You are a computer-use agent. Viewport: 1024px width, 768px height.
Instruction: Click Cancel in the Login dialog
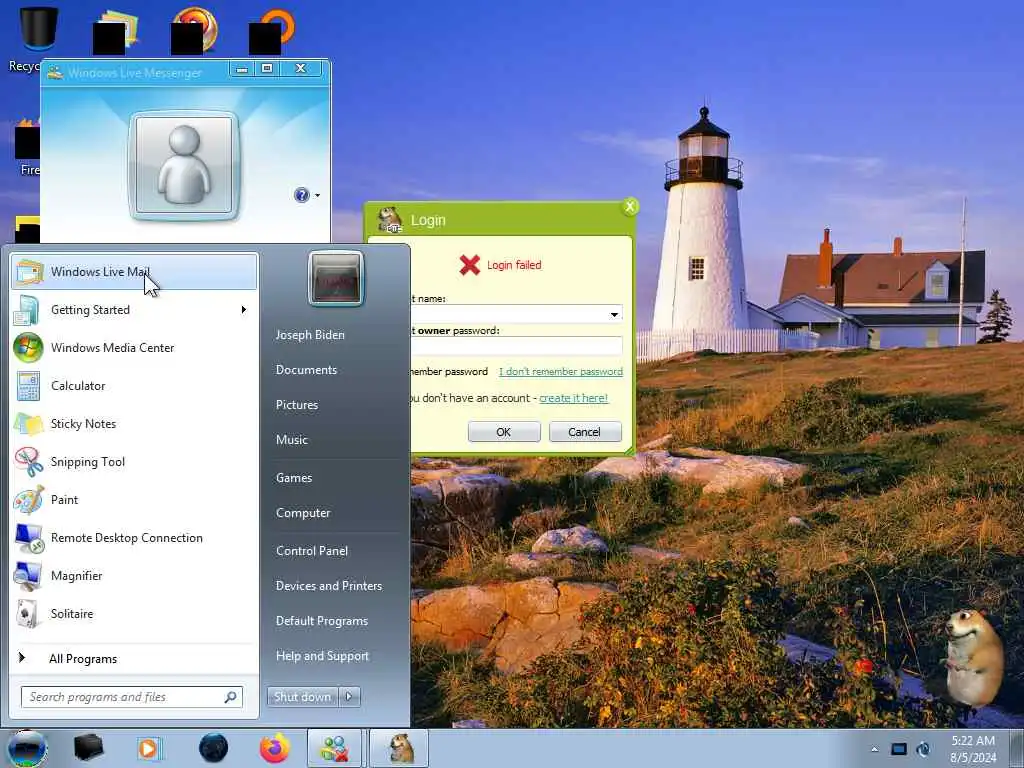tap(585, 432)
